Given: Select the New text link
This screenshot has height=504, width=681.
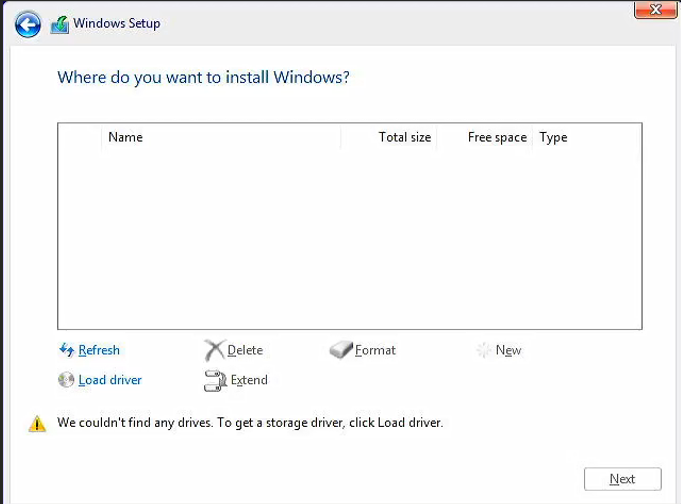Looking at the screenshot, I should pos(508,350).
